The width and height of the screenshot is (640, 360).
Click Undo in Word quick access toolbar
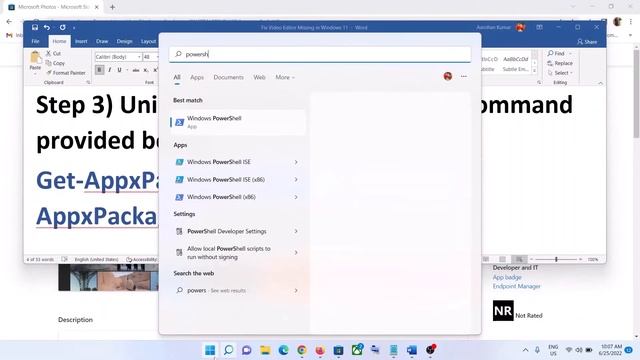[47, 27]
